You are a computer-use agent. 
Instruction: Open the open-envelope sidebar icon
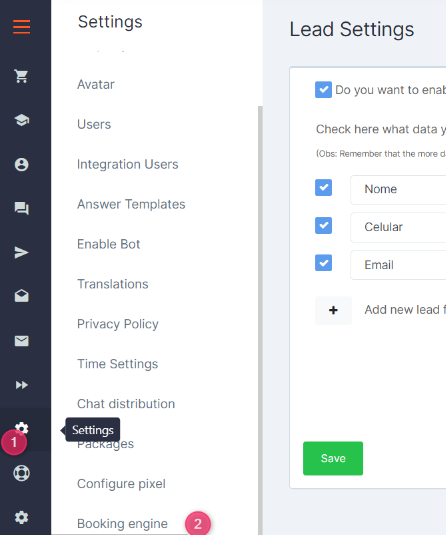pos(21,296)
